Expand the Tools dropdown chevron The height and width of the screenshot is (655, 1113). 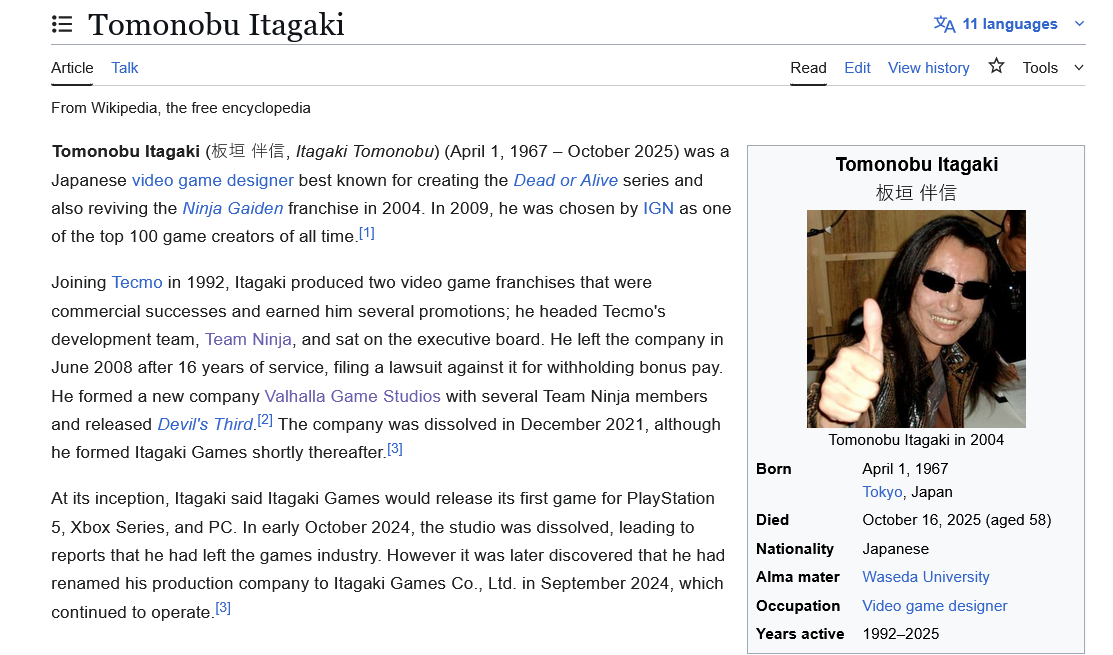pos(1079,68)
